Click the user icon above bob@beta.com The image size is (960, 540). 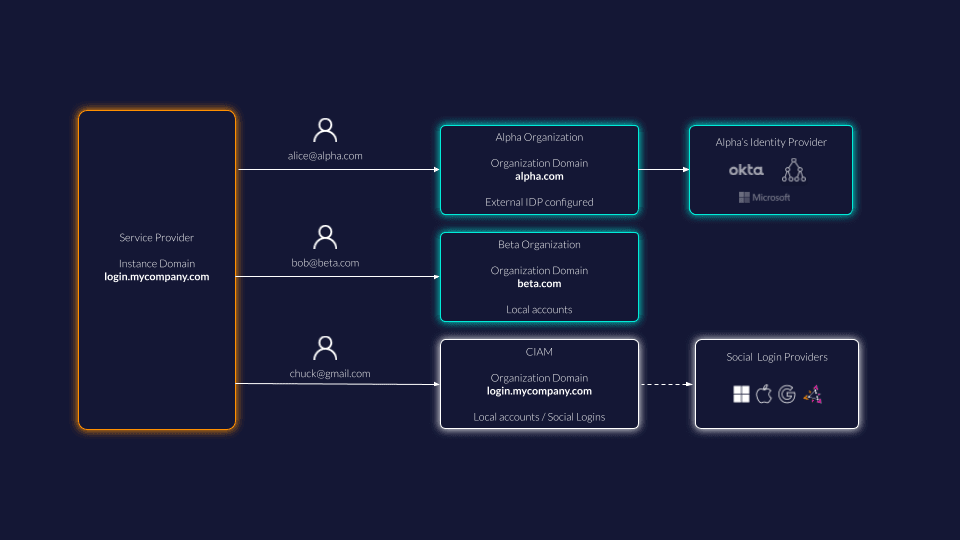click(325, 237)
